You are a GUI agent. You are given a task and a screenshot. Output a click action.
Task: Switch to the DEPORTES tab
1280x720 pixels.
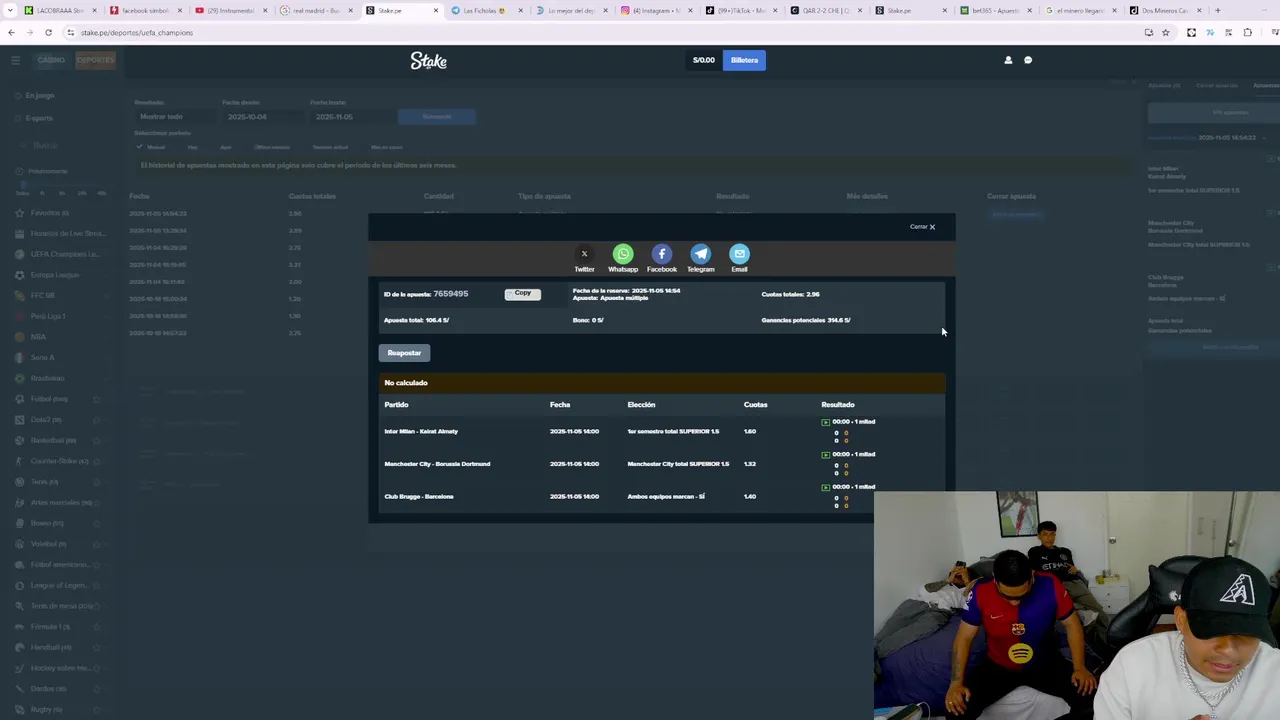pos(96,60)
